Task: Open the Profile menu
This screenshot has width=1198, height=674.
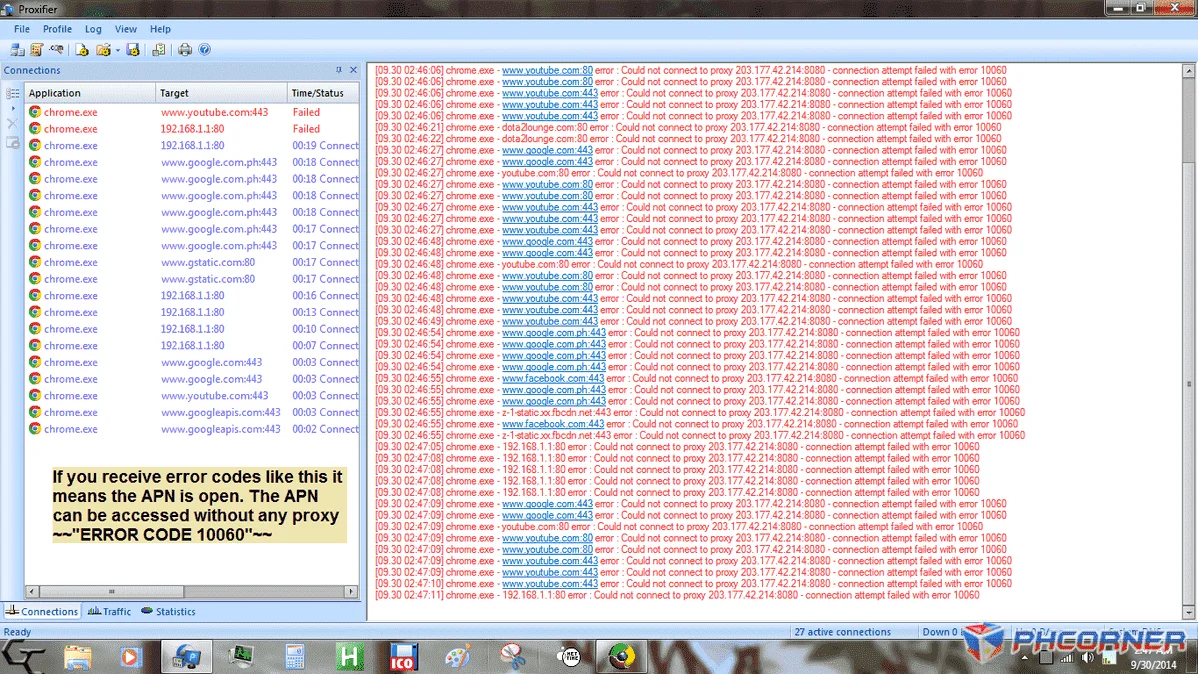Action: (x=57, y=29)
